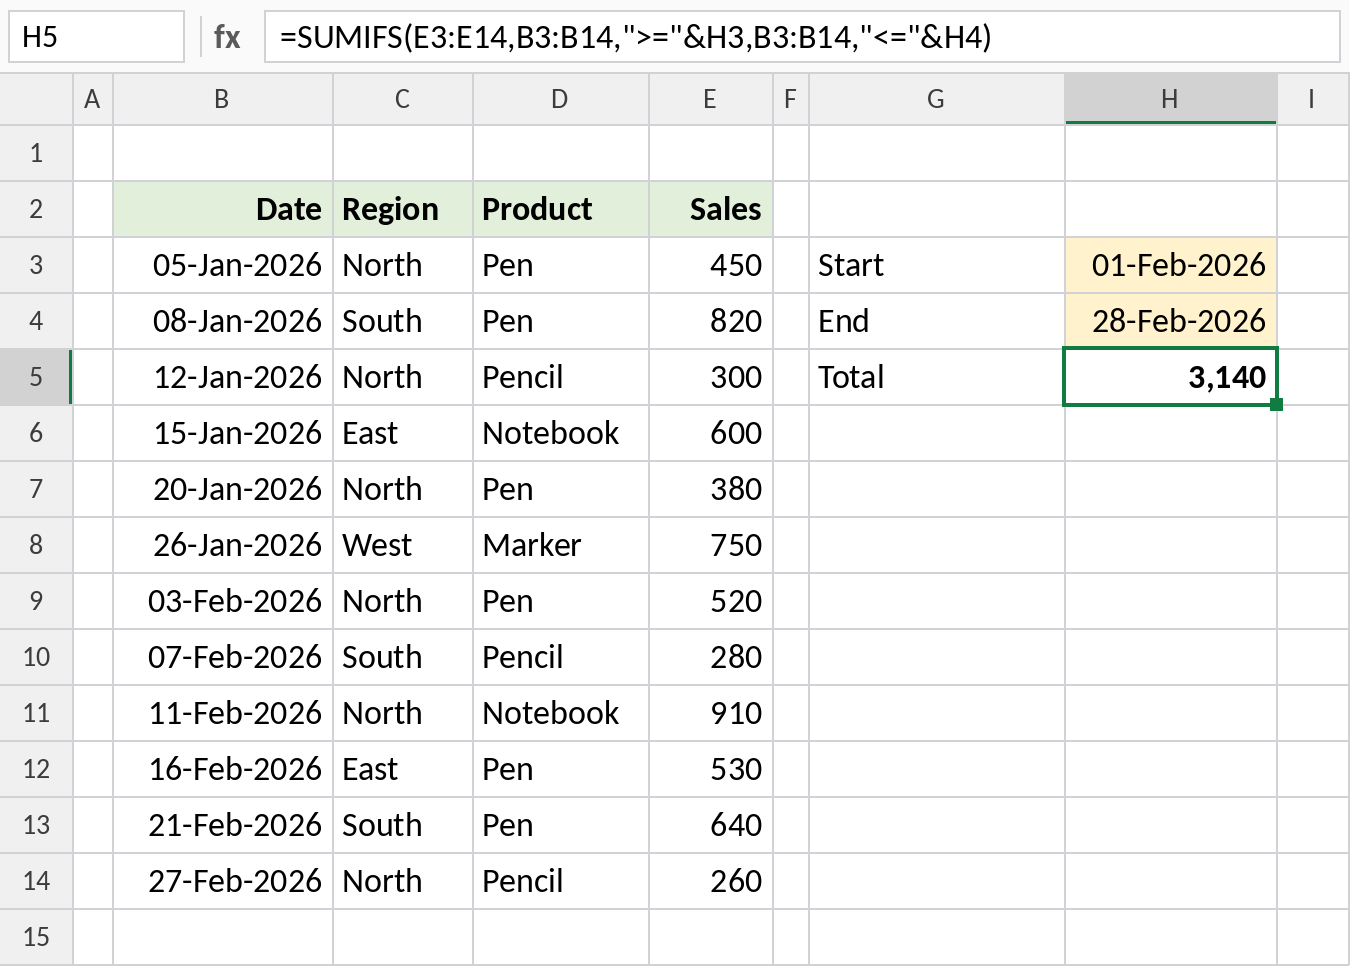Click the Product header cell
The image size is (1350, 966).
pos(560,209)
